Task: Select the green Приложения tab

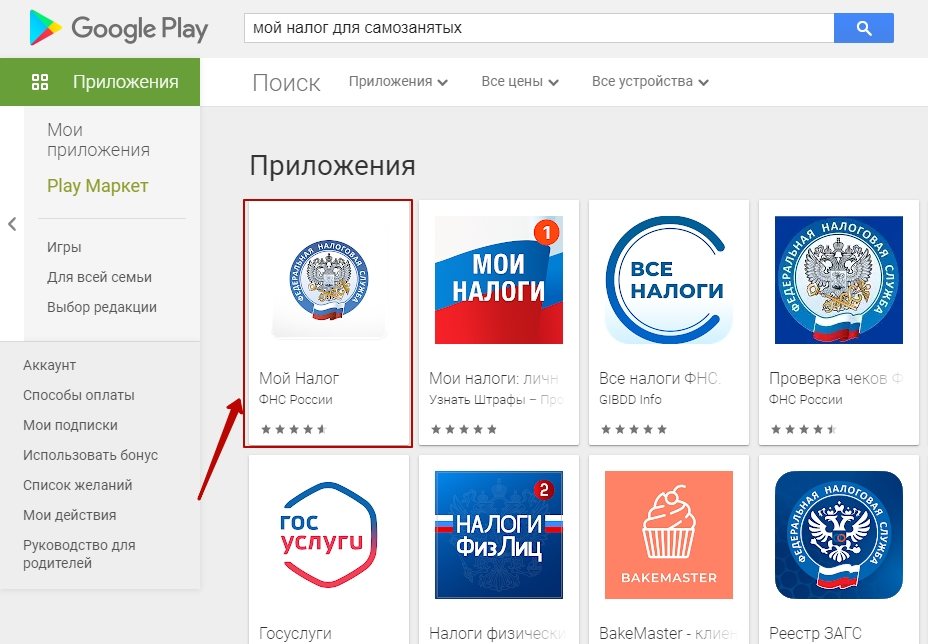Action: 100,82
